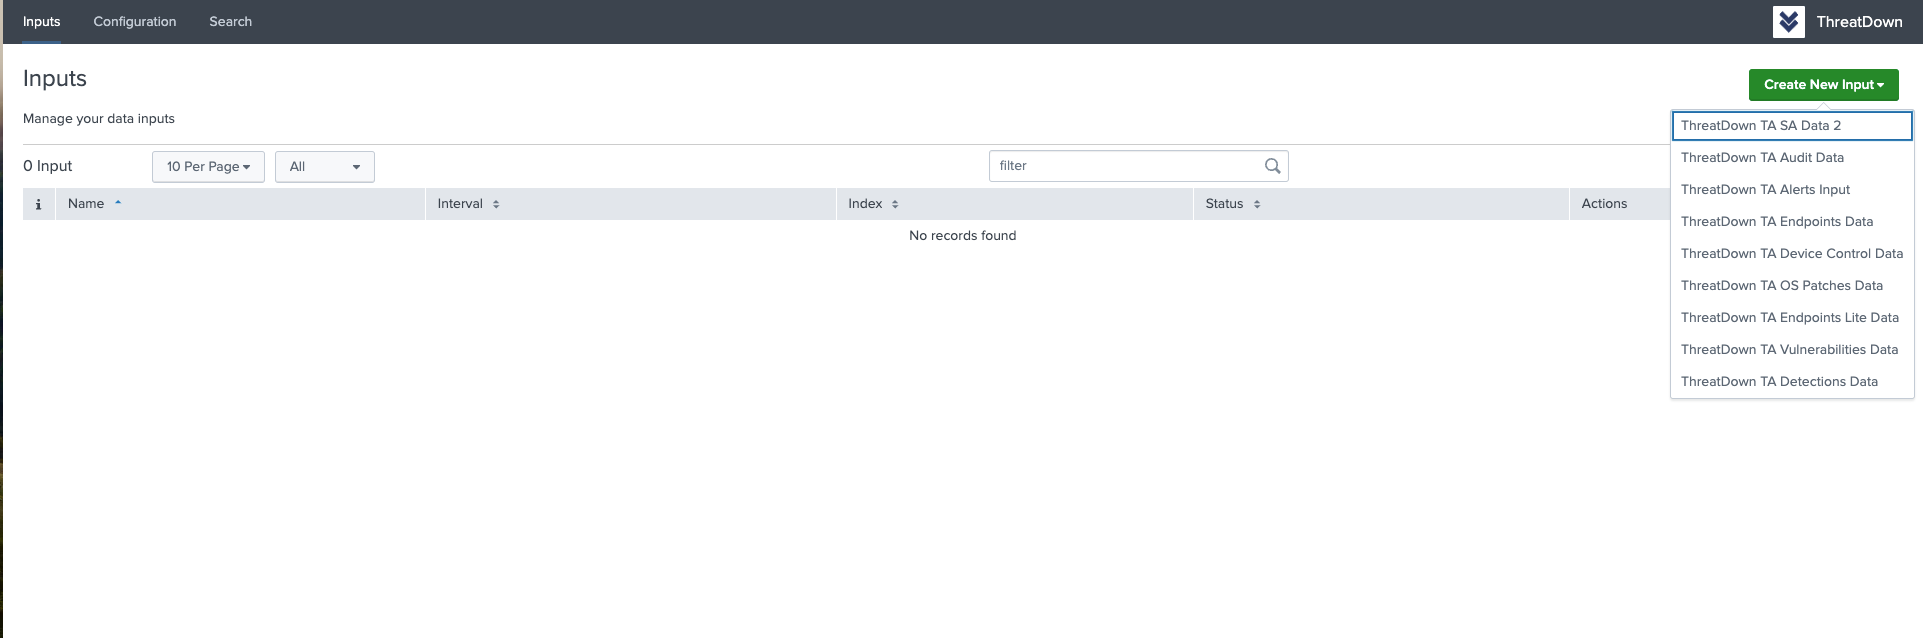Click the Actions column header
The height and width of the screenshot is (638, 1923).
pyautogui.click(x=1604, y=204)
